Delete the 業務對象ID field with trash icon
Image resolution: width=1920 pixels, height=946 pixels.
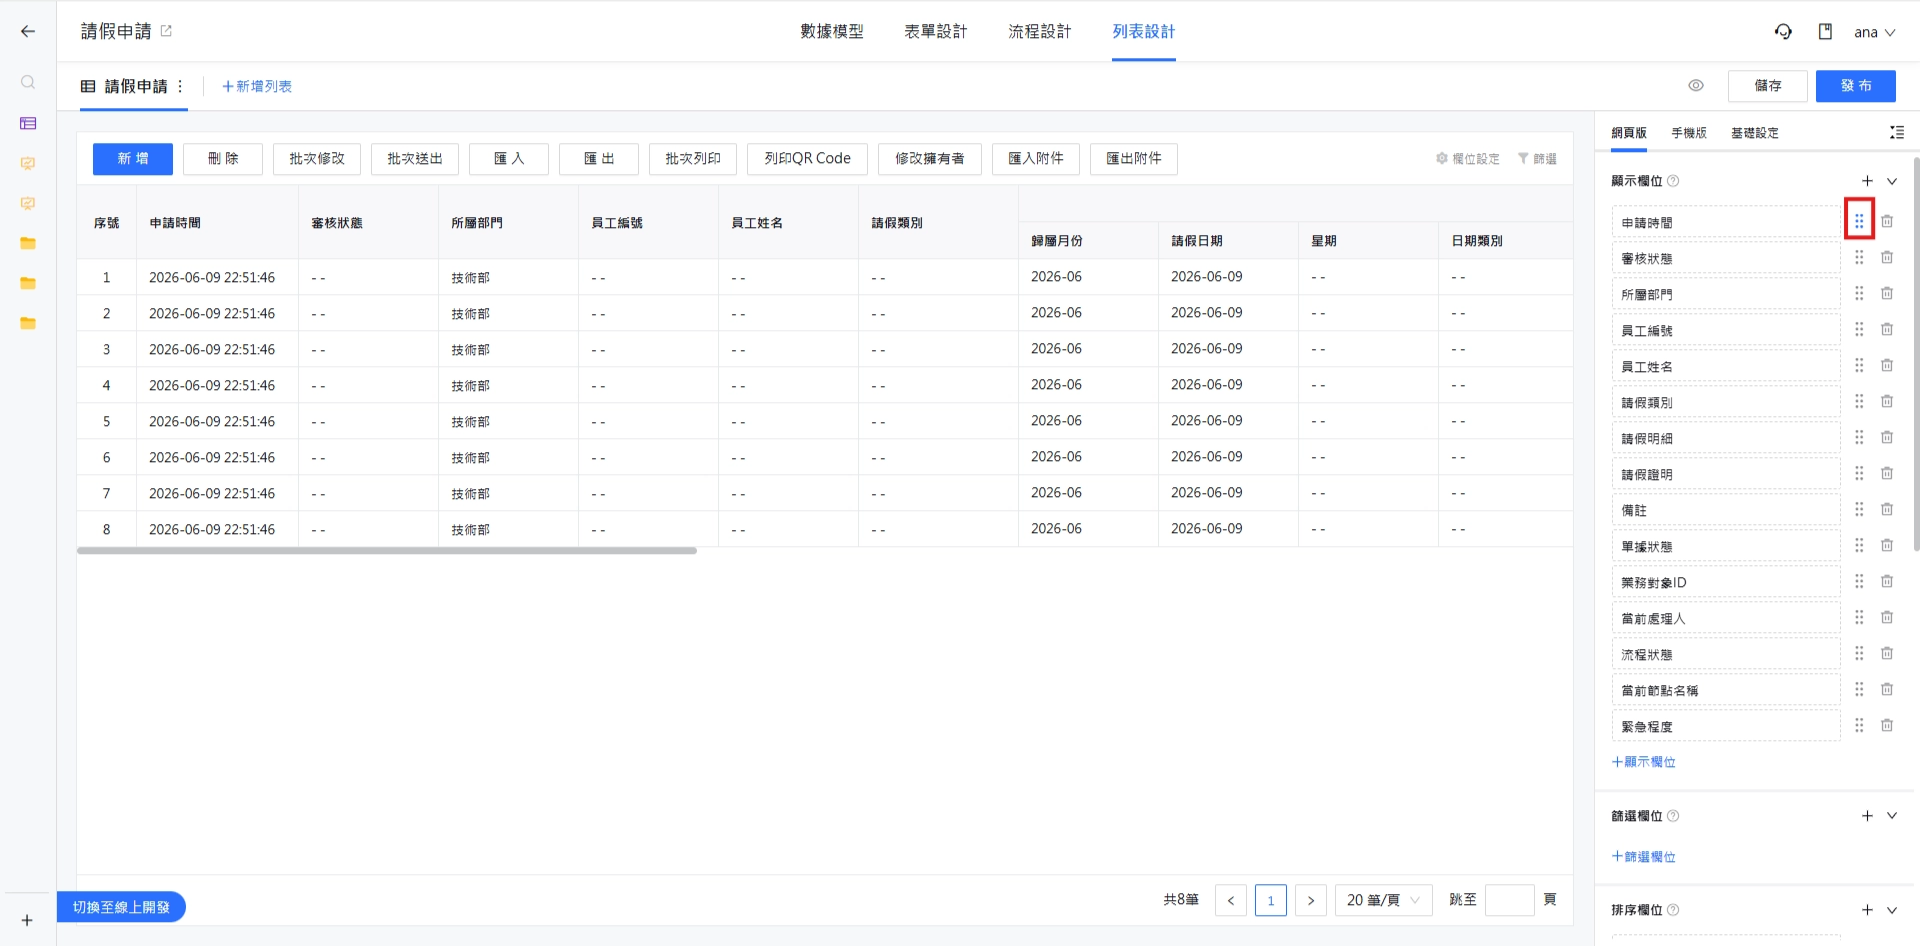pos(1887,581)
